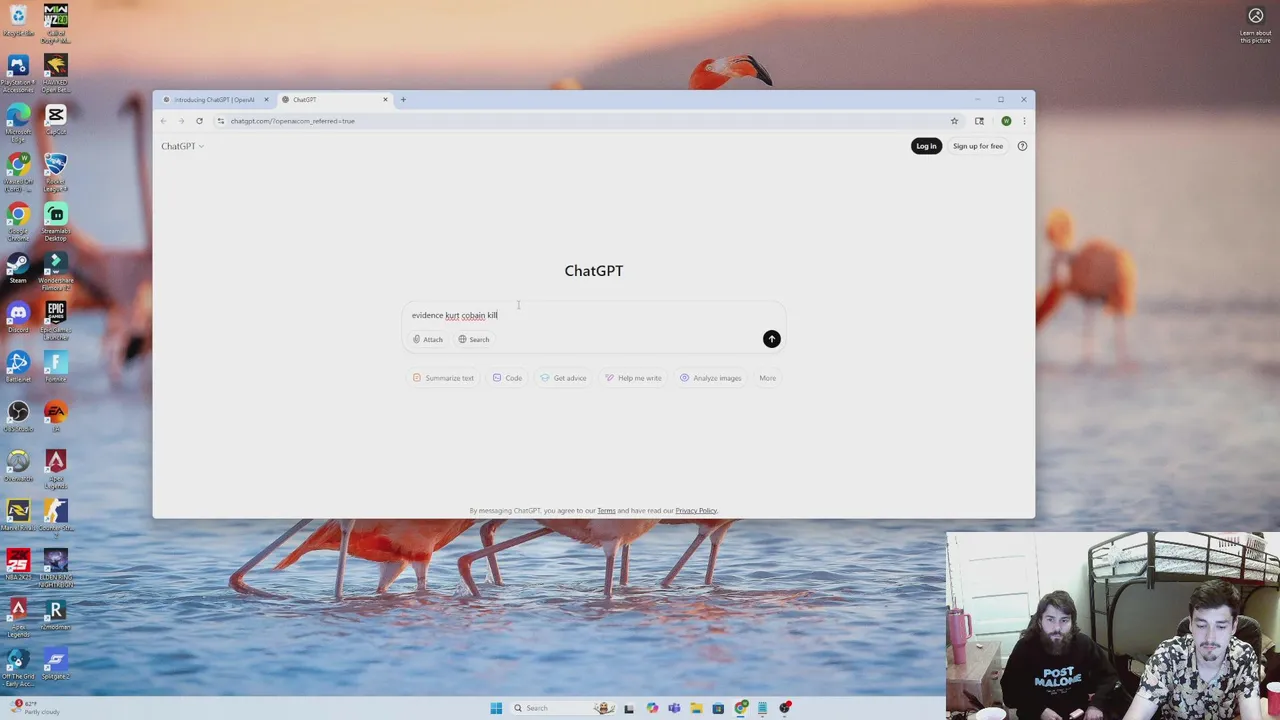Open the Recycle Bin desktop icon
Screen dimensions: 1280x720
18,21
